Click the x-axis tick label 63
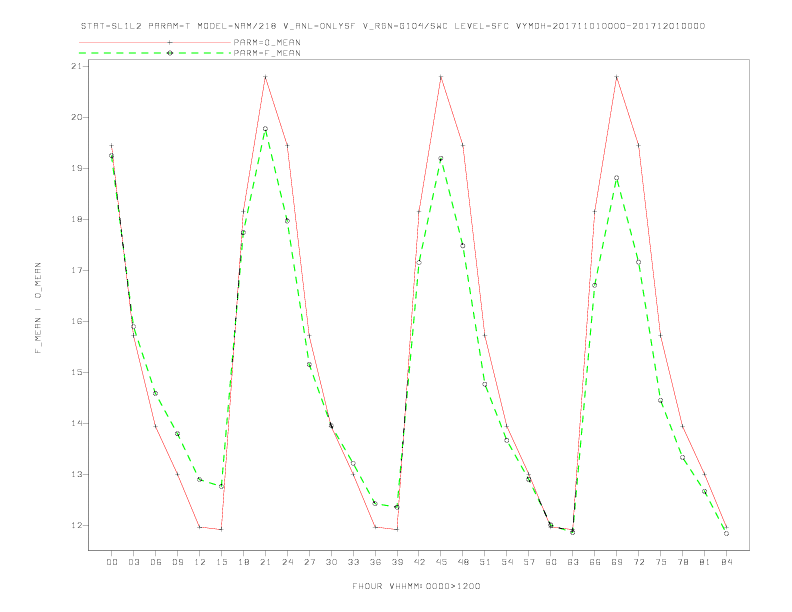The height and width of the screenshot is (612, 792). tap(573, 562)
